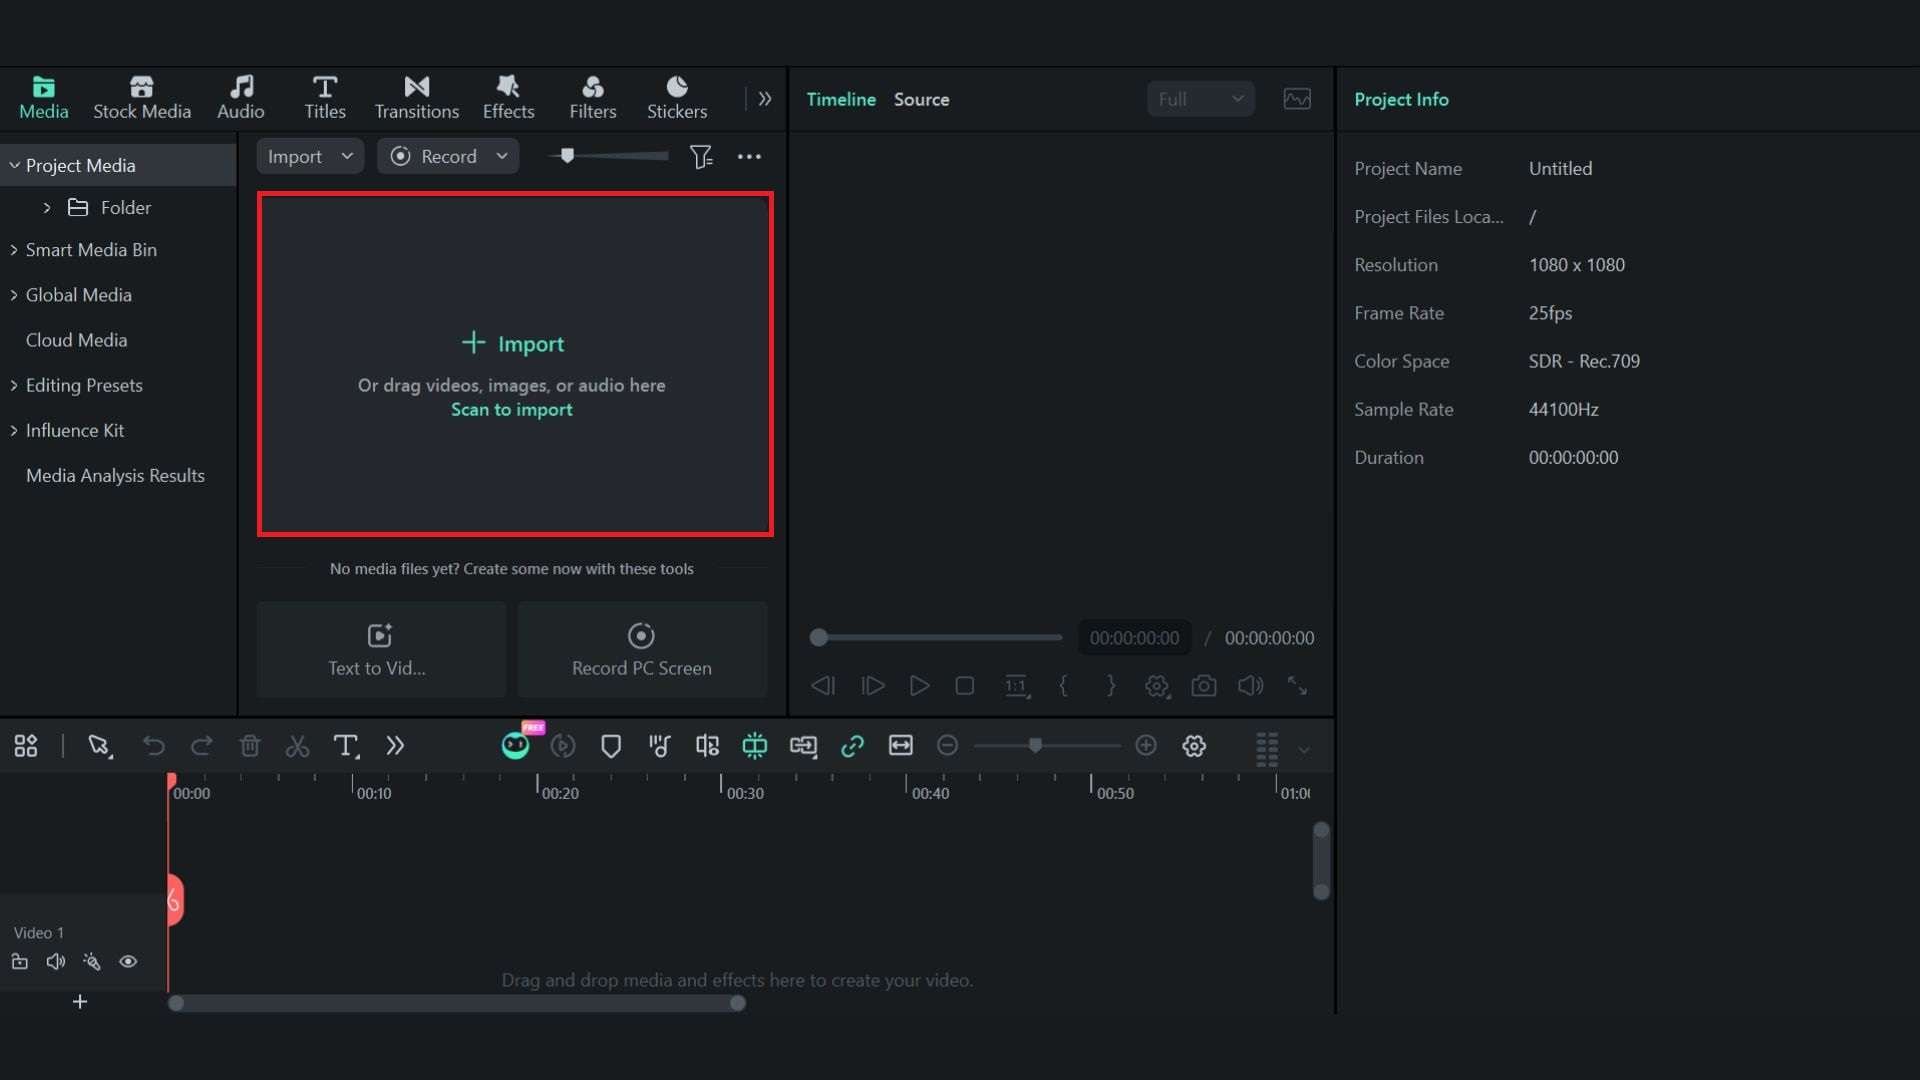This screenshot has height=1080, width=1920.
Task: Step to next frame
Action: (872, 686)
